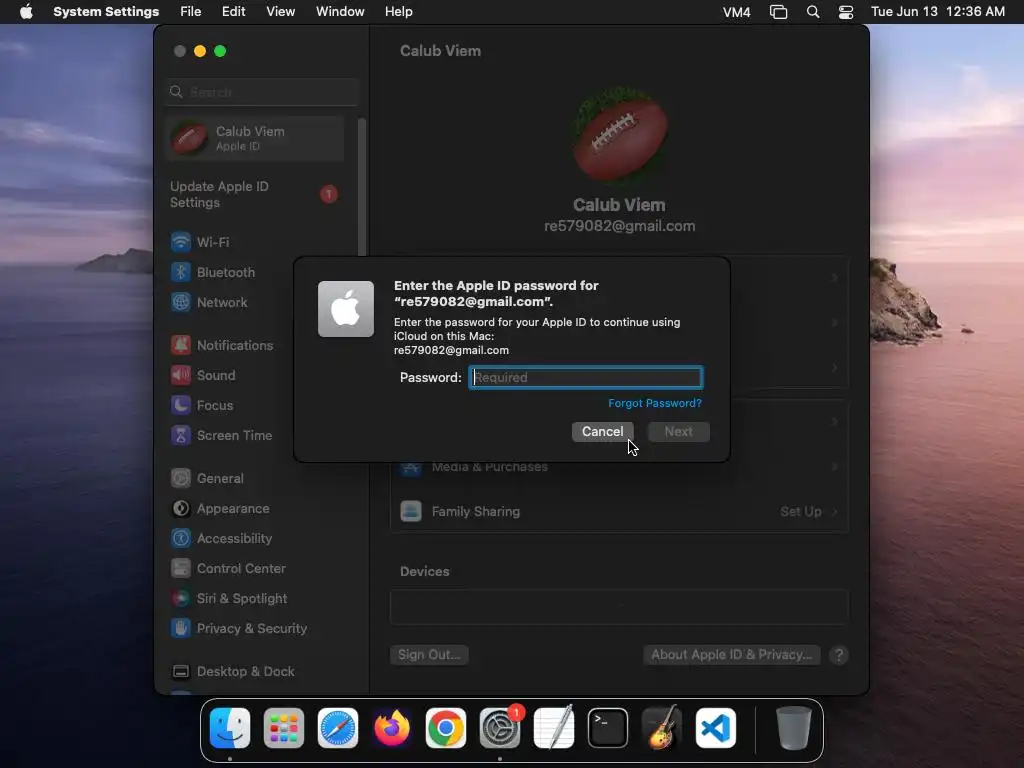Screen dimensions: 1024x768
Task: Click the Spotlight search menu bar icon
Action: 813,12
